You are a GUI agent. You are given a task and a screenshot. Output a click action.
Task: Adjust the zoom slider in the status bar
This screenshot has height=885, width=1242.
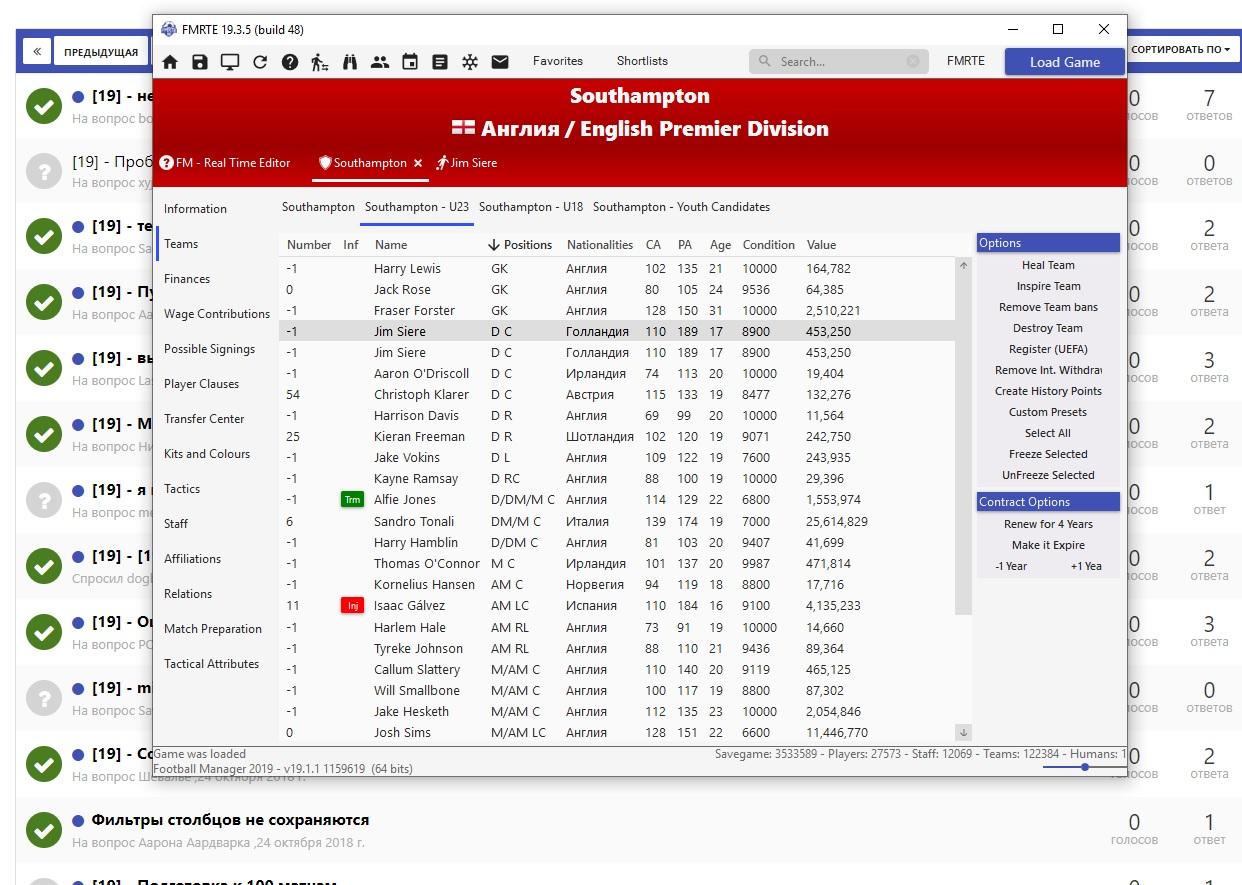1084,767
